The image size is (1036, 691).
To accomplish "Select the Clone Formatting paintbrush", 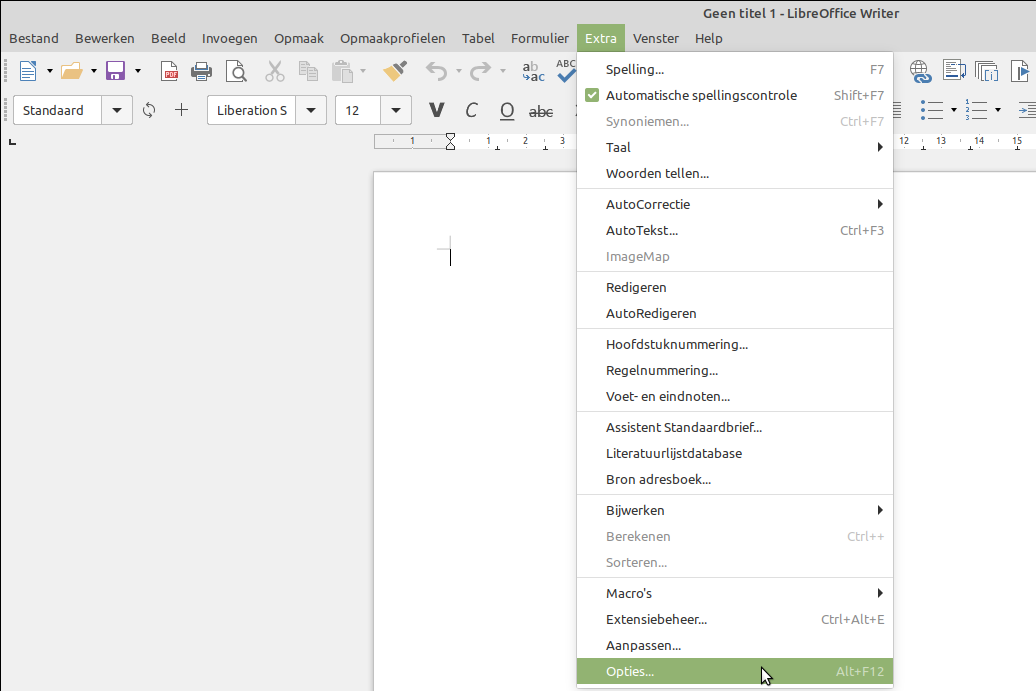I will [x=395, y=71].
